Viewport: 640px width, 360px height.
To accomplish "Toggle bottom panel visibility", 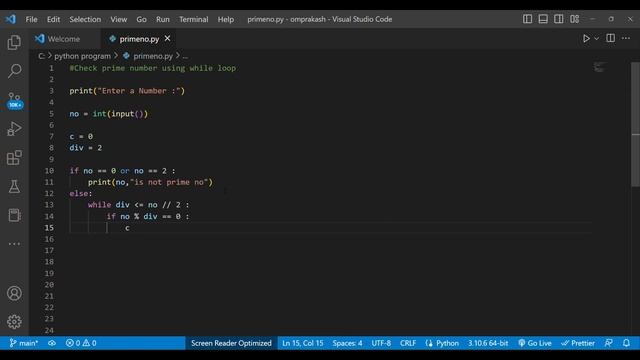I will tap(543, 19).
